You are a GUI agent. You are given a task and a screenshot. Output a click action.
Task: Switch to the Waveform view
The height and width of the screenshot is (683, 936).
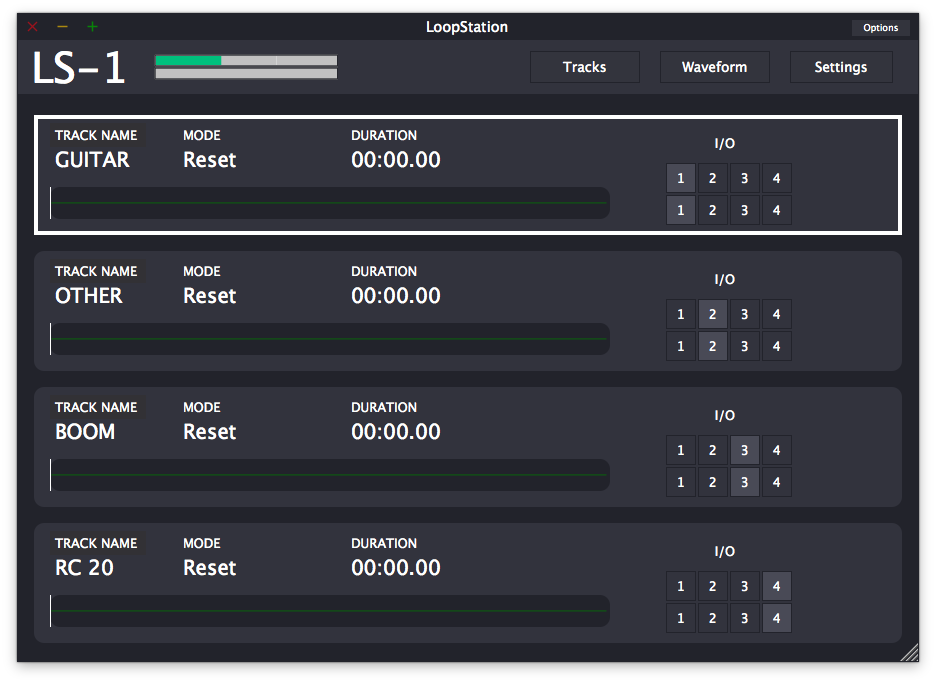[x=714, y=67]
